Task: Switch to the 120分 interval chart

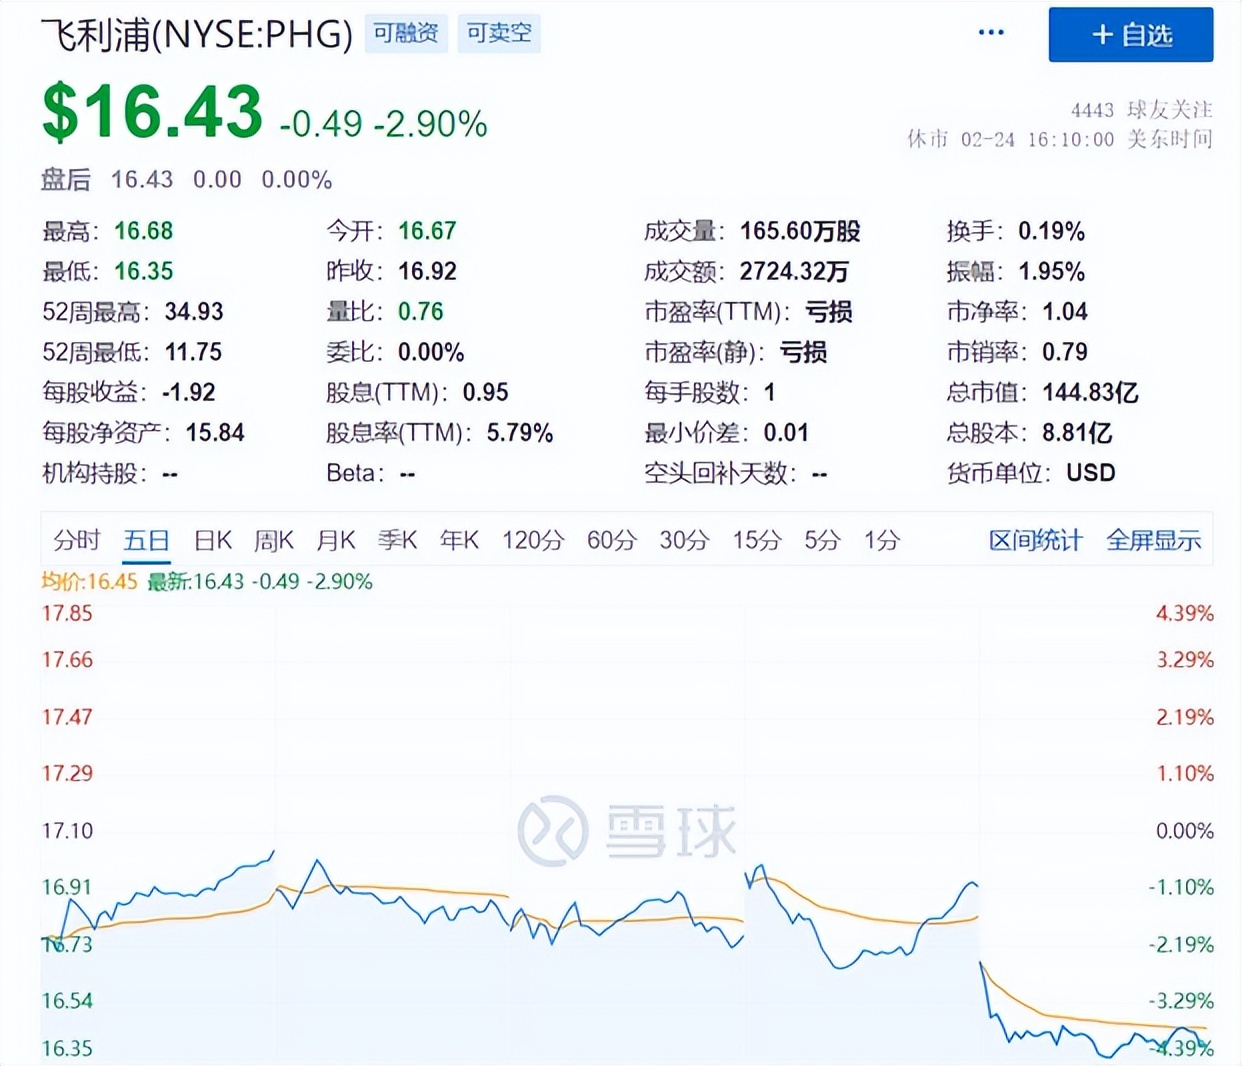Action: coord(533,540)
